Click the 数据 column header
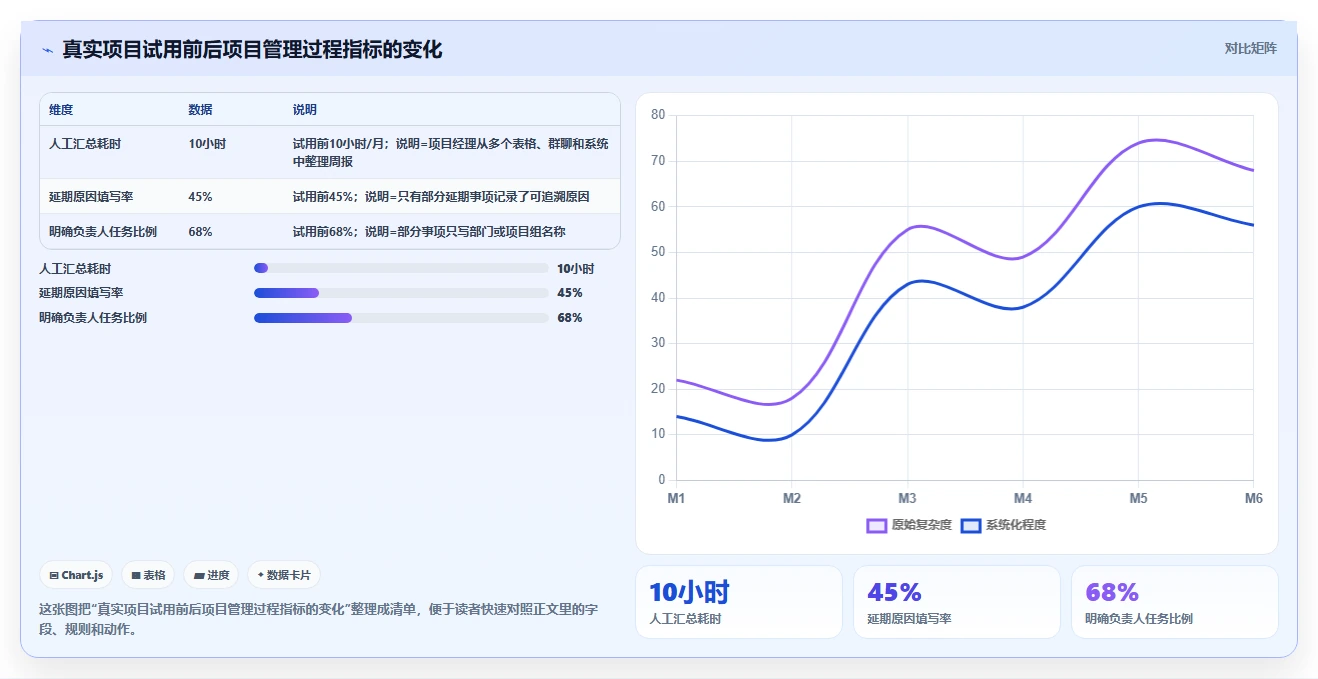 click(200, 110)
